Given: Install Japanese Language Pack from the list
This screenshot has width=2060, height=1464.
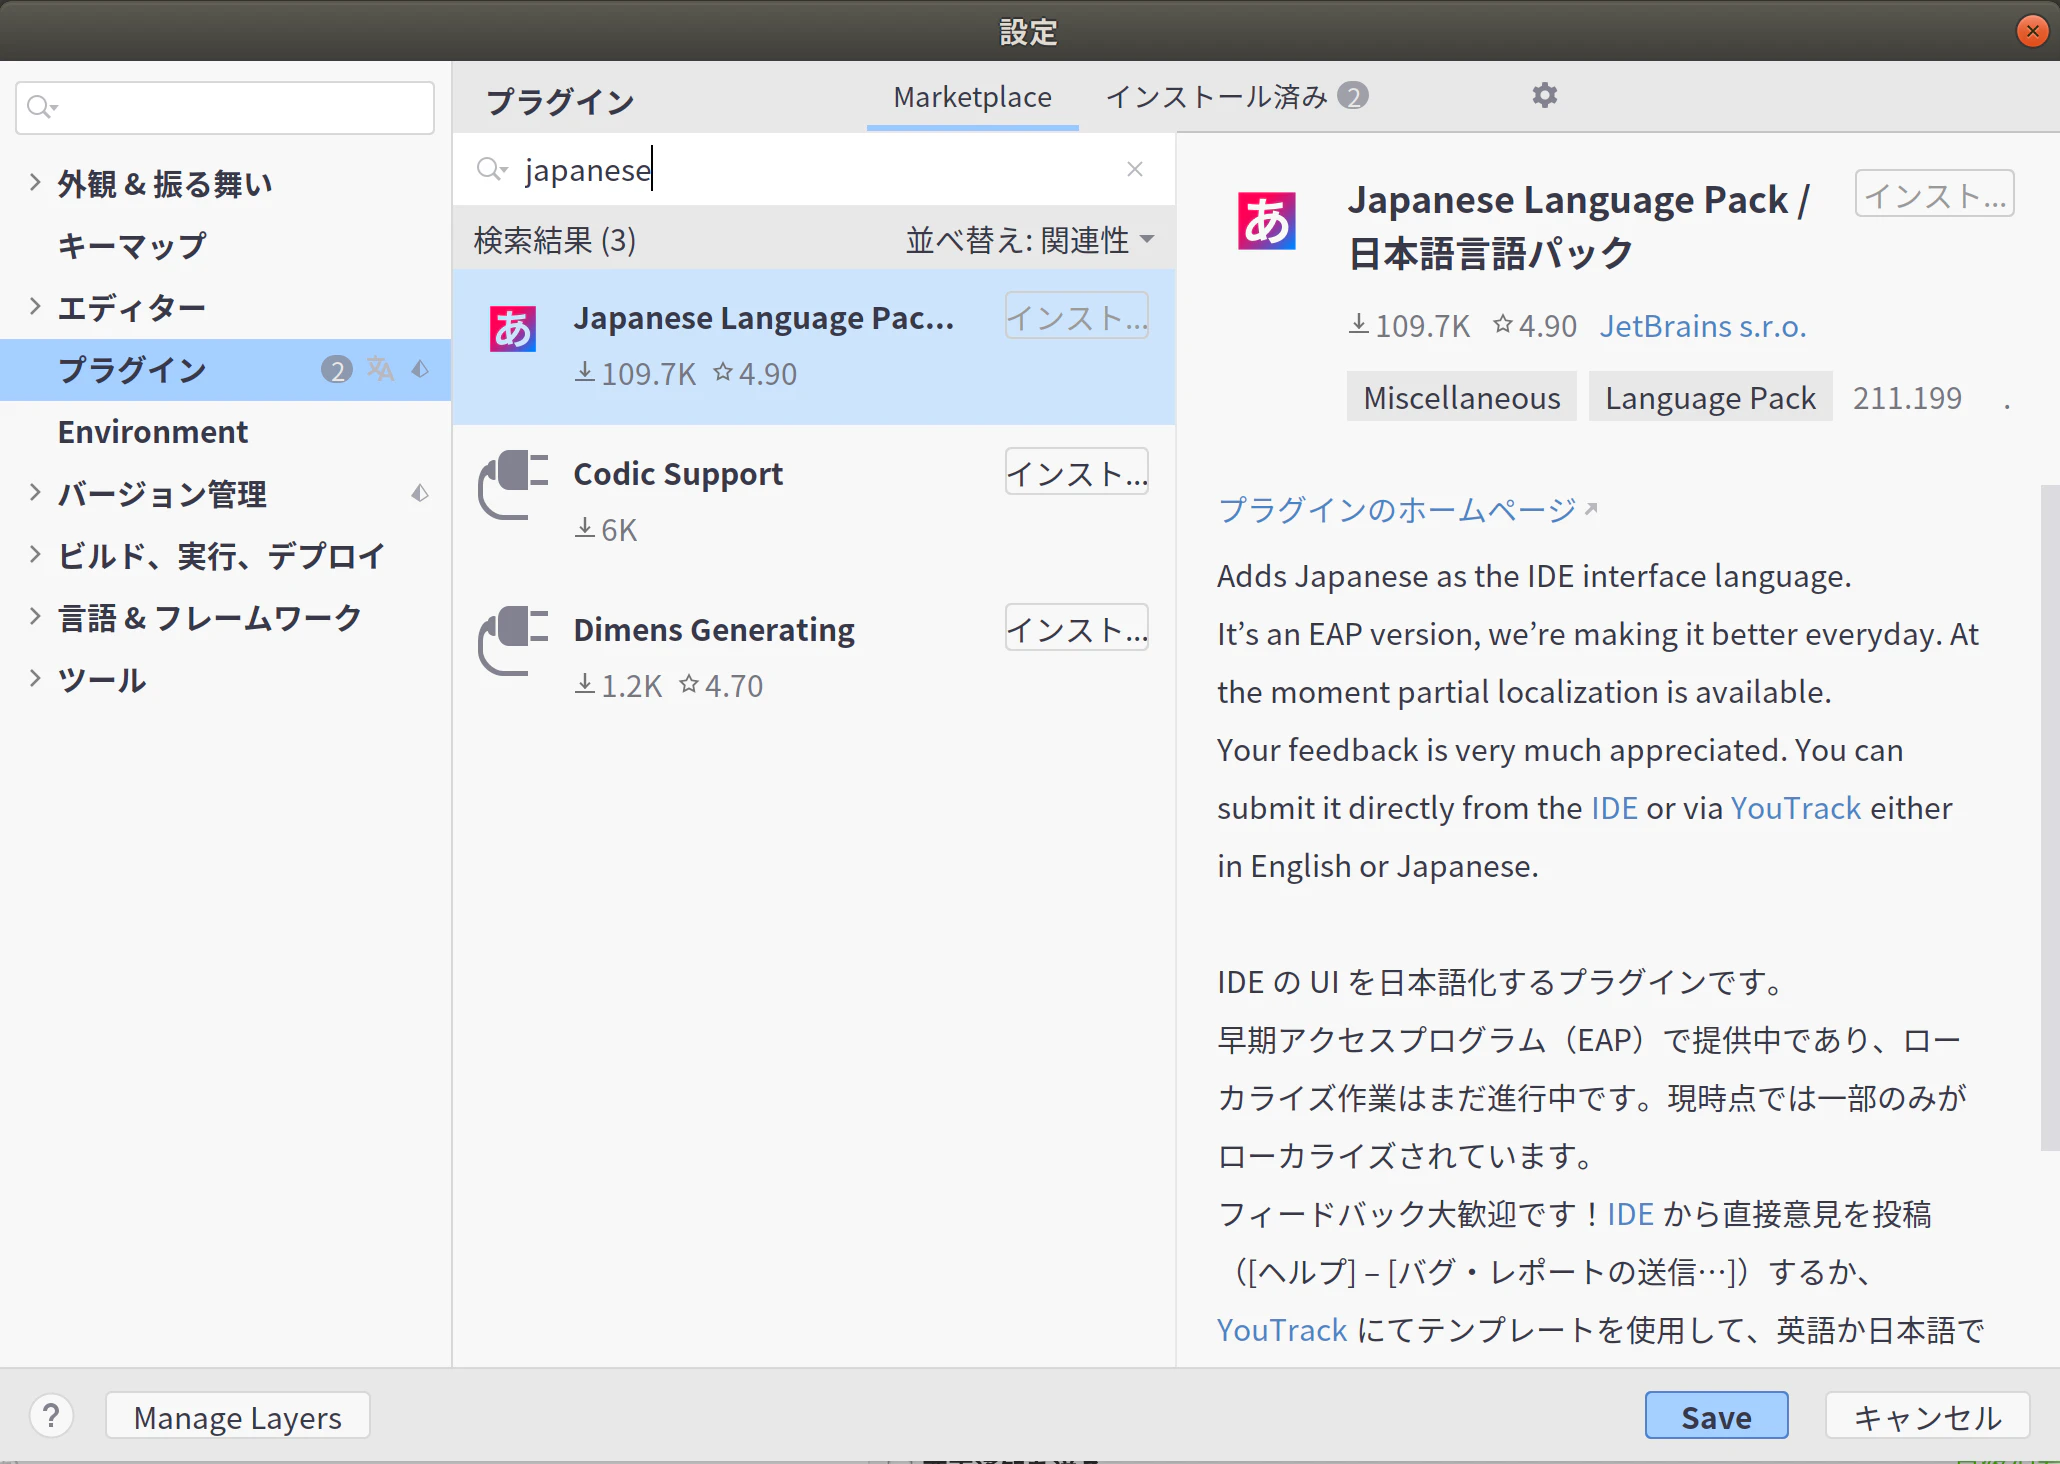Looking at the screenshot, I should coord(1076,316).
